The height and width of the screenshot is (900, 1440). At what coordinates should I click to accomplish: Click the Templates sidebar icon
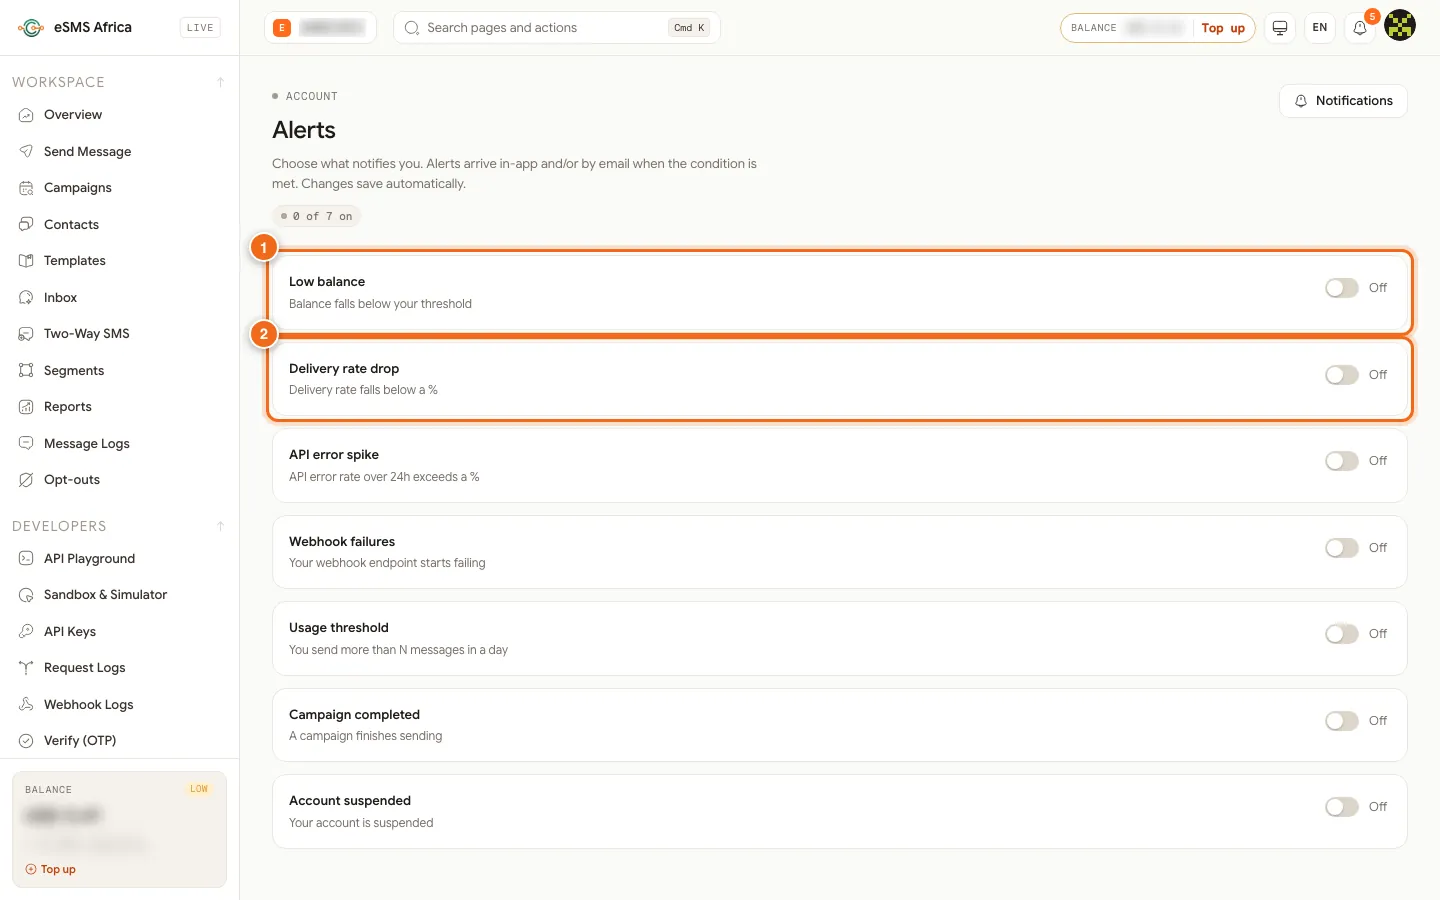[x=26, y=261]
